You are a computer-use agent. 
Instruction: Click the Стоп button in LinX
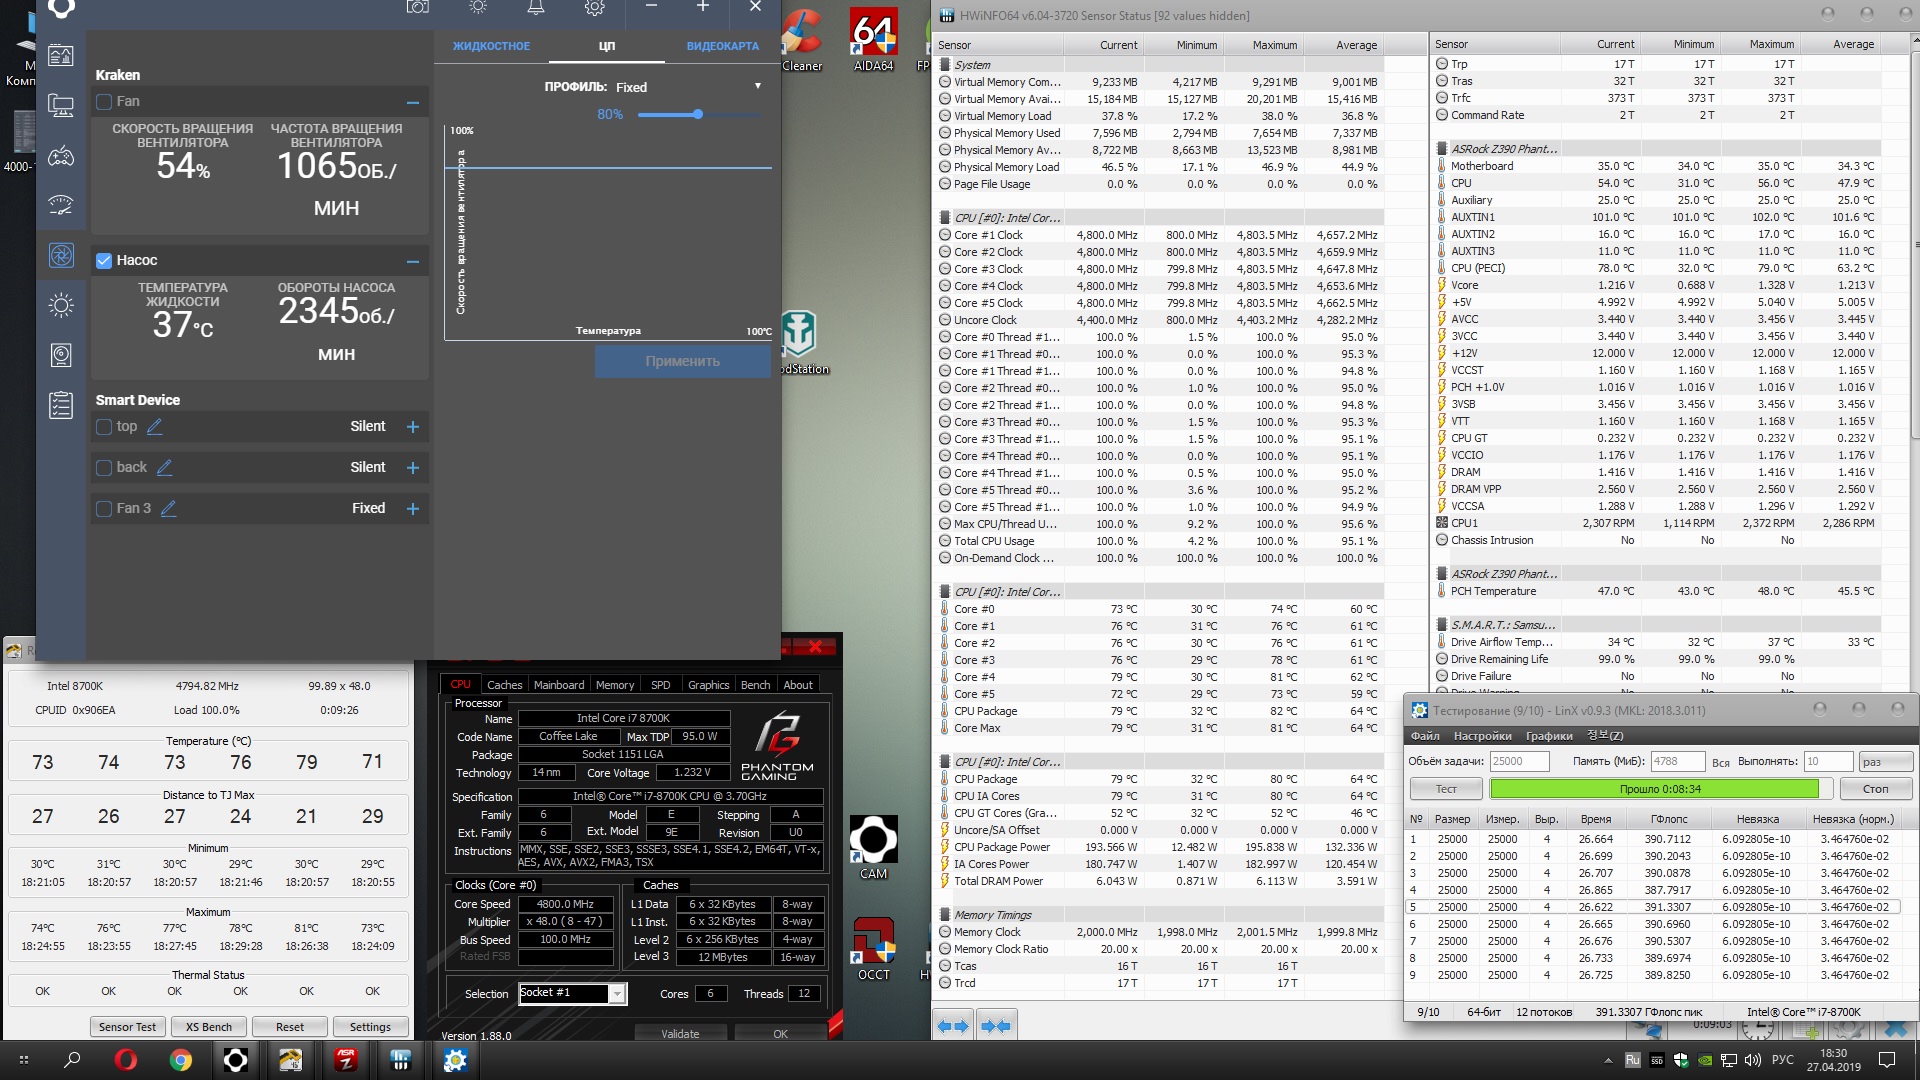click(1875, 789)
